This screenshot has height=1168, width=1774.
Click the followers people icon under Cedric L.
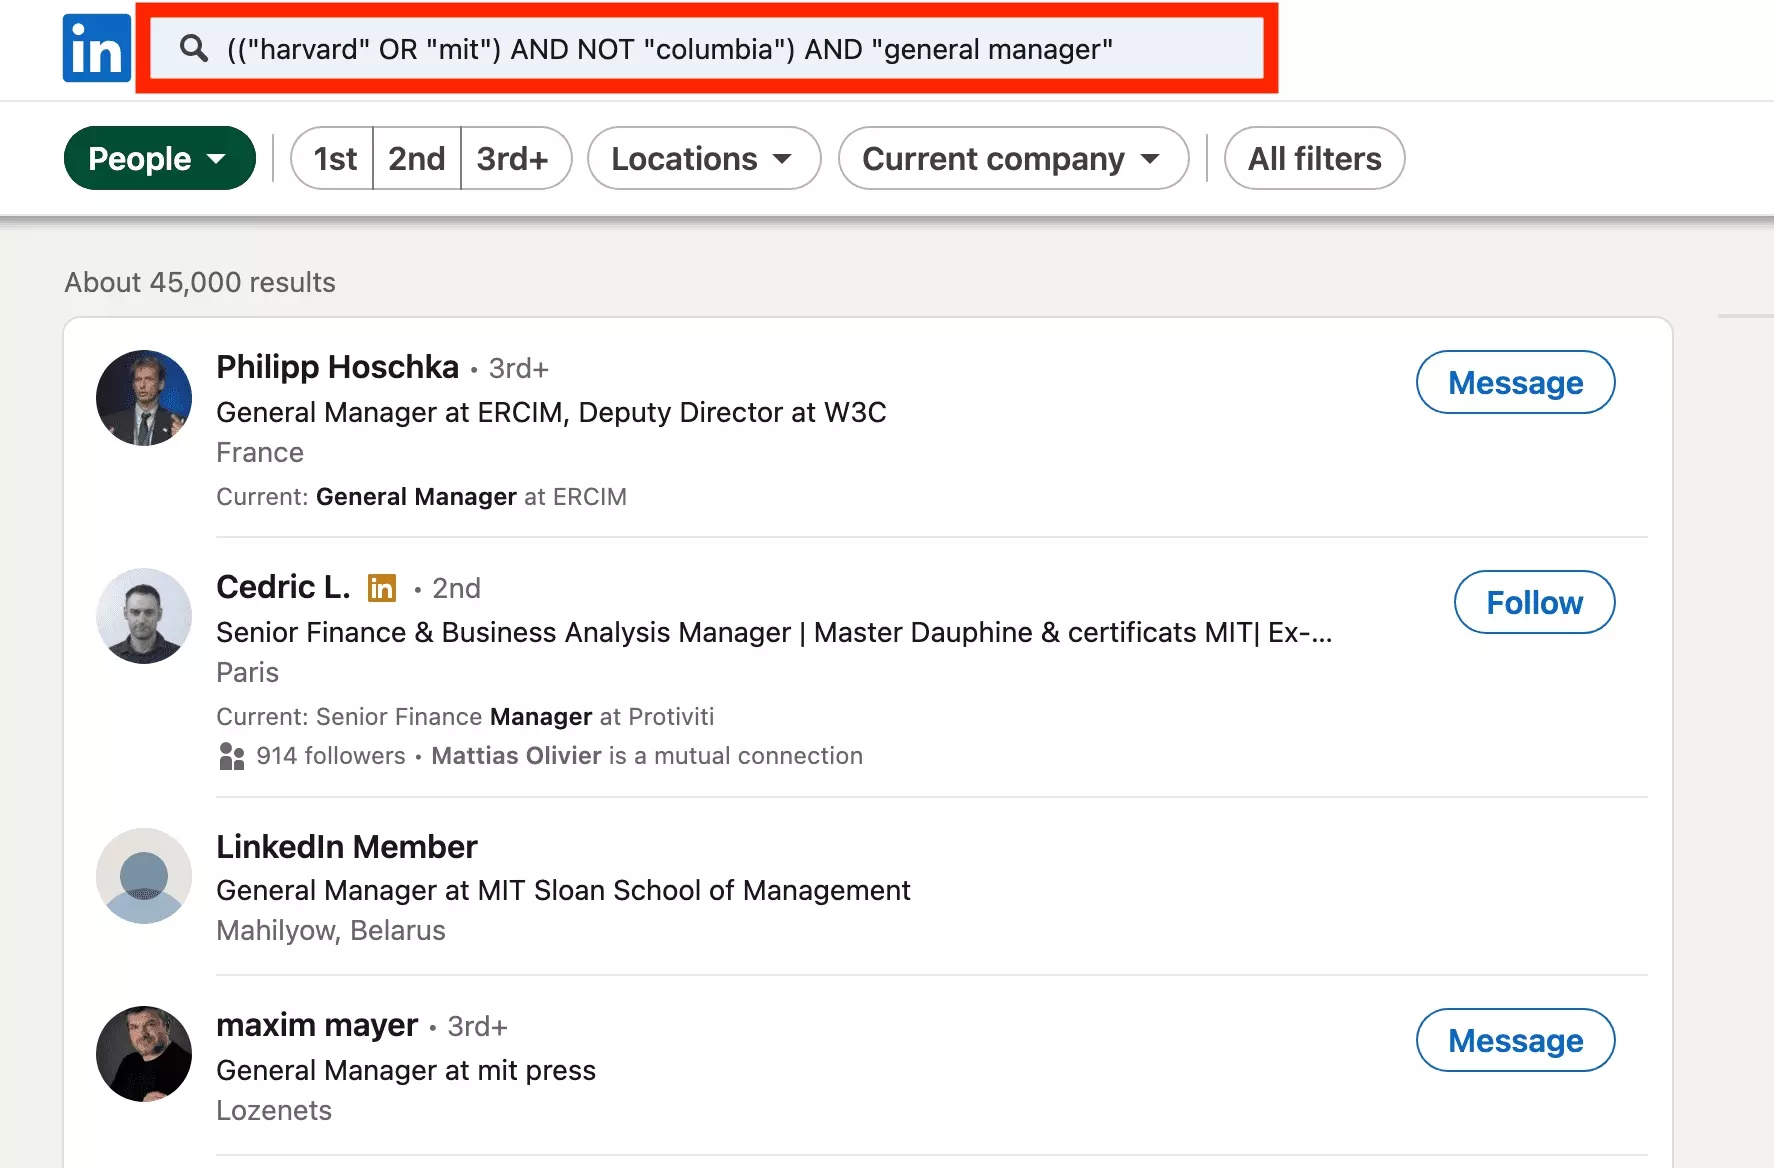(x=231, y=756)
